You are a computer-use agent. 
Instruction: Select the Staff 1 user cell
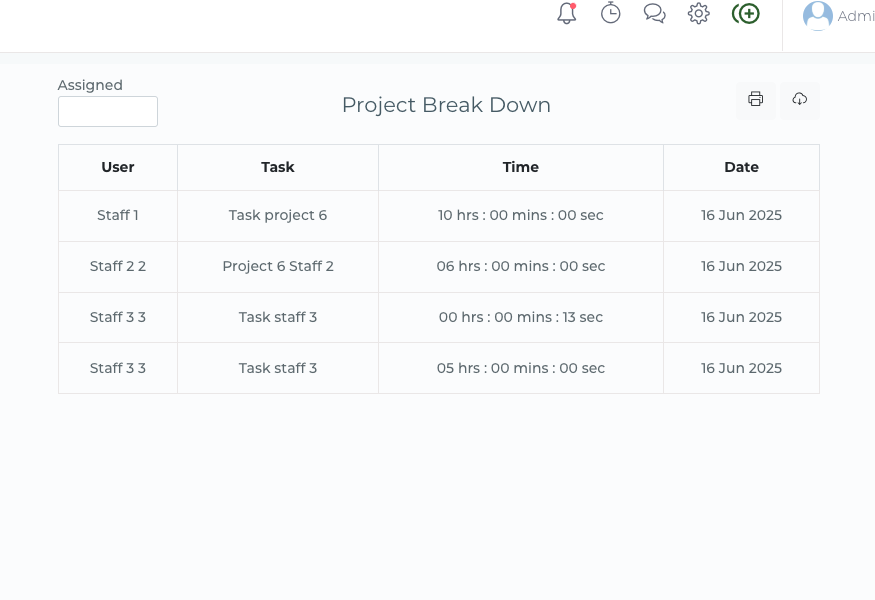118,216
